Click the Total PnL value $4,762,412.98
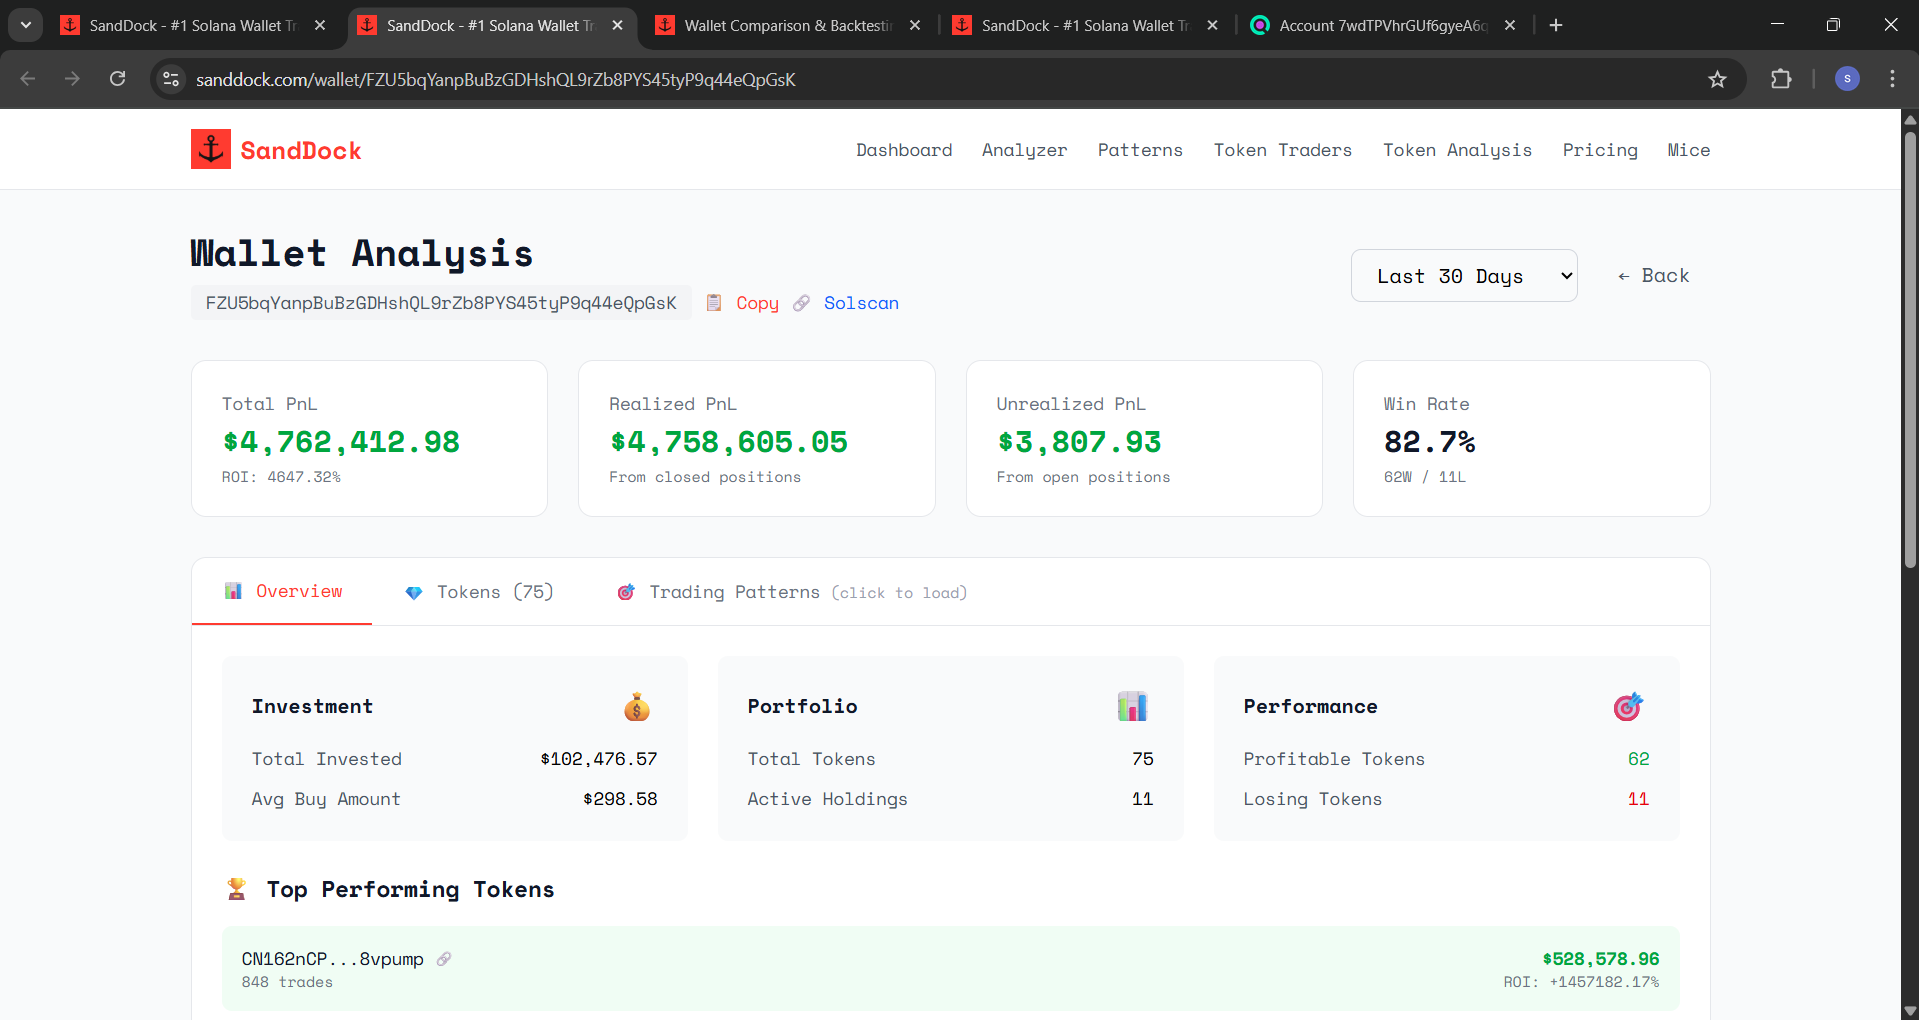 coord(341,442)
